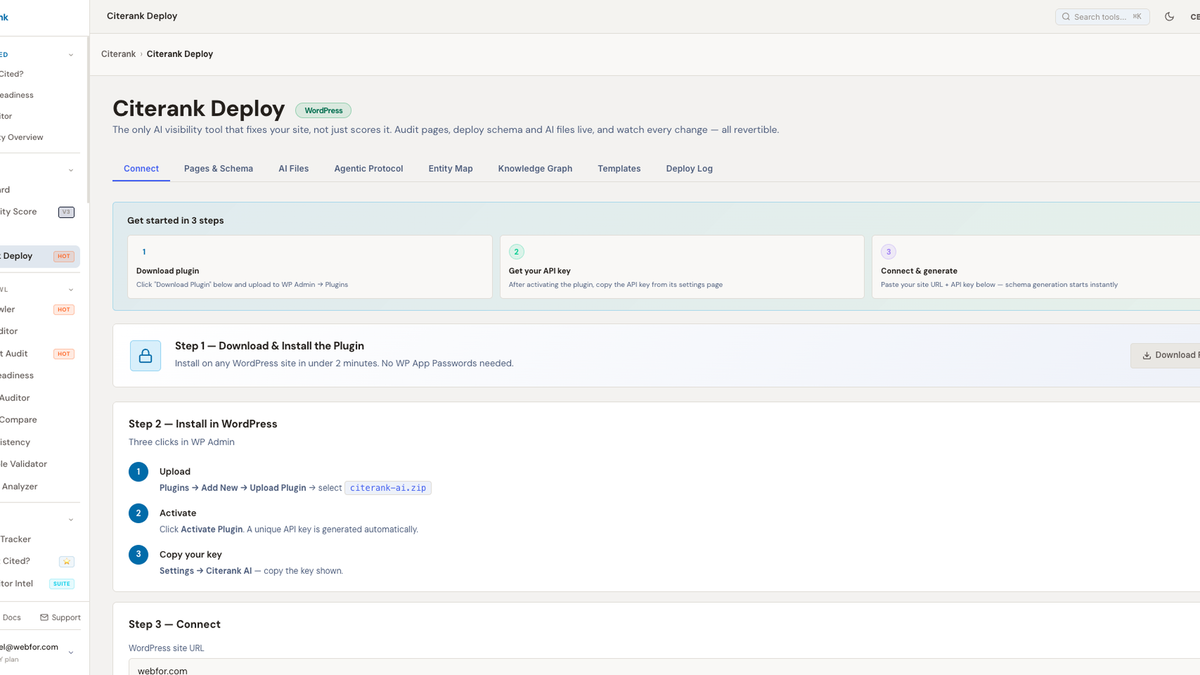
Task: Click the 'Step 3 — Connect' heading
Action: pos(175,624)
